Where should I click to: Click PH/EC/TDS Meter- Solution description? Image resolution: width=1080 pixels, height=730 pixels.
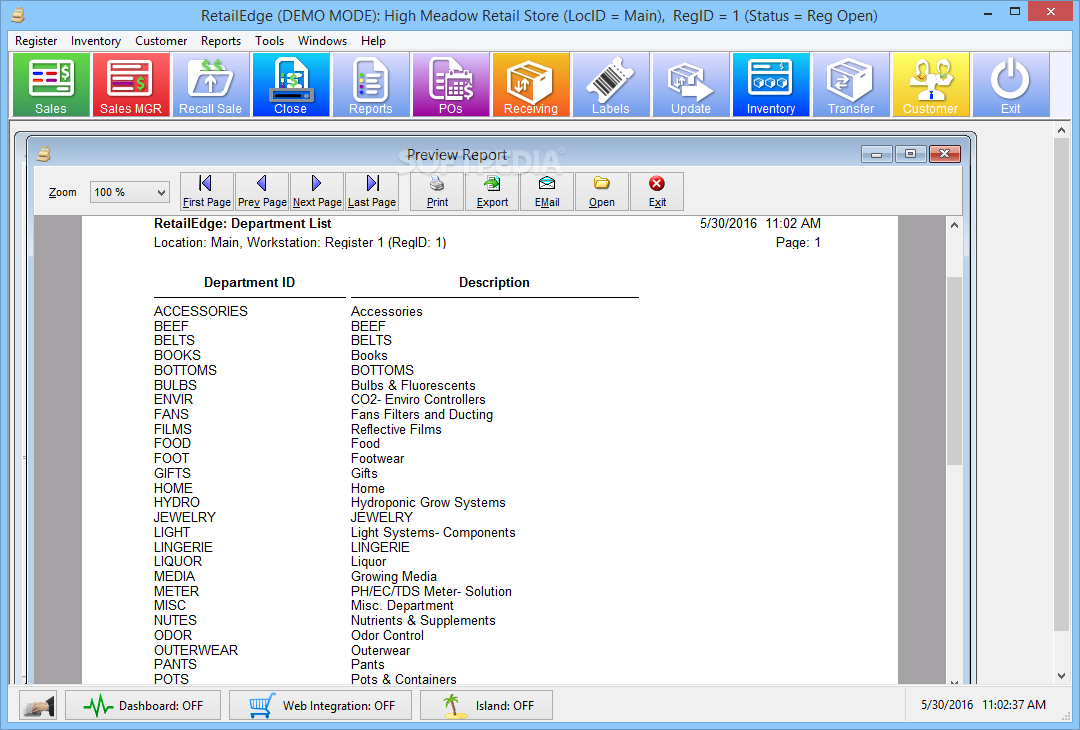pos(431,592)
